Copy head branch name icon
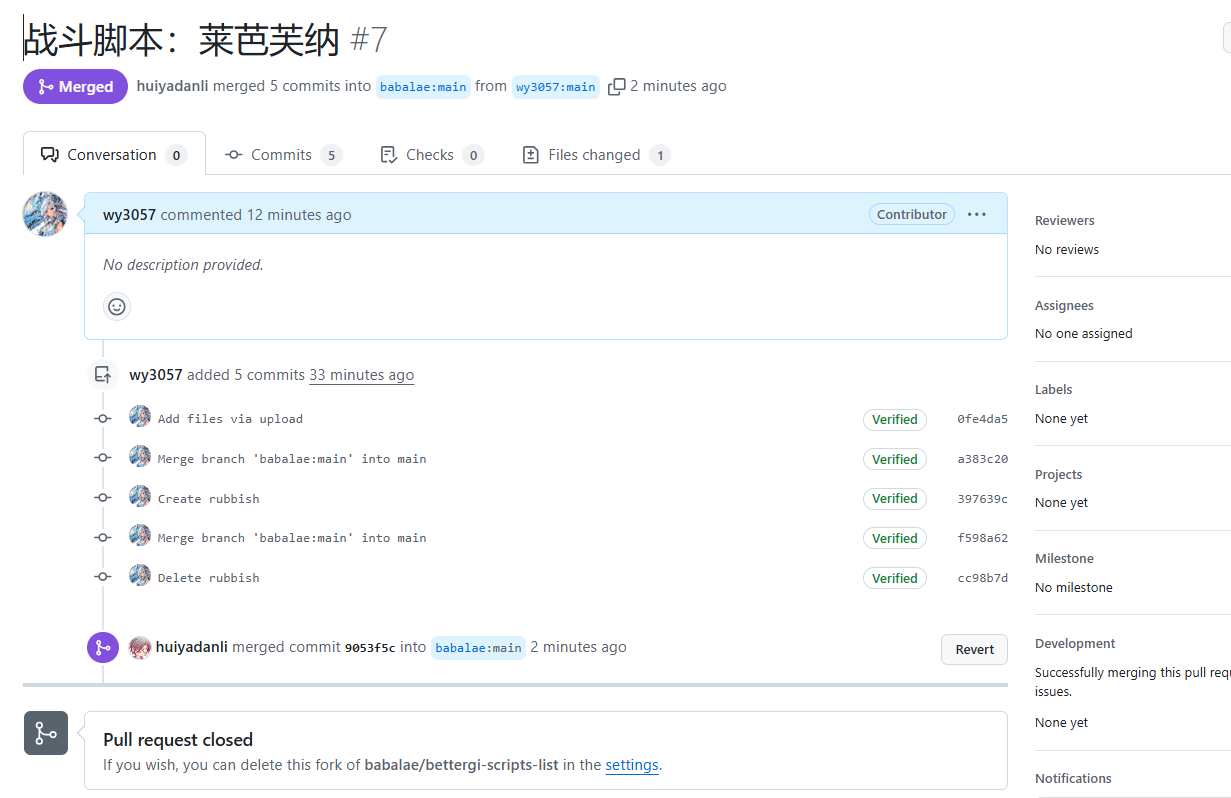 pyautogui.click(x=617, y=87)
